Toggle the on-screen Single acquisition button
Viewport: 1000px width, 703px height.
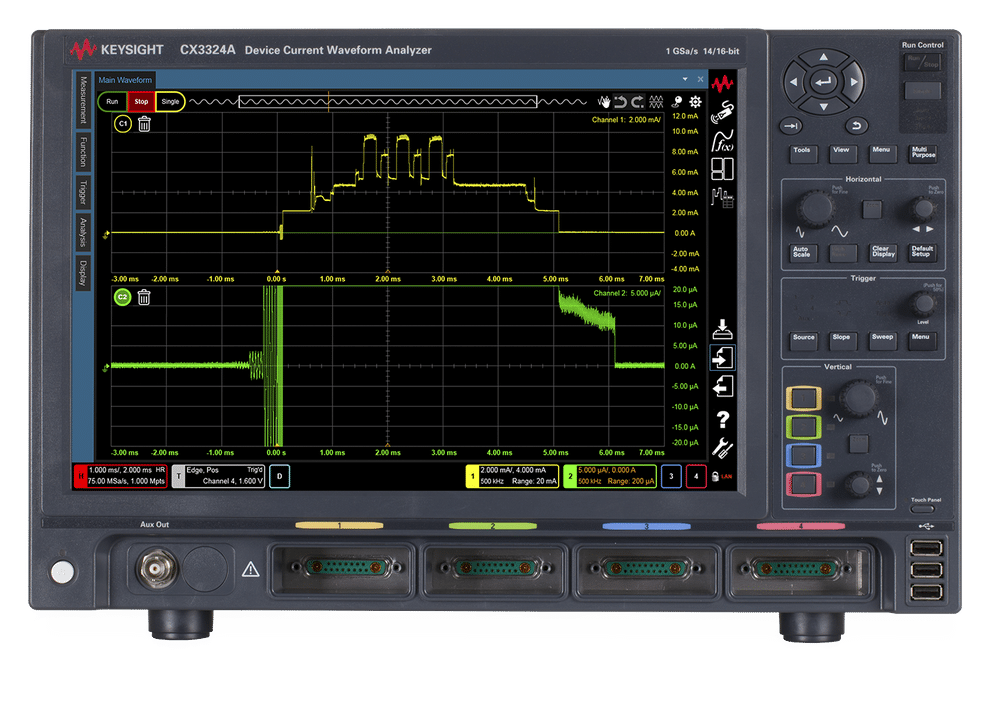170,101
